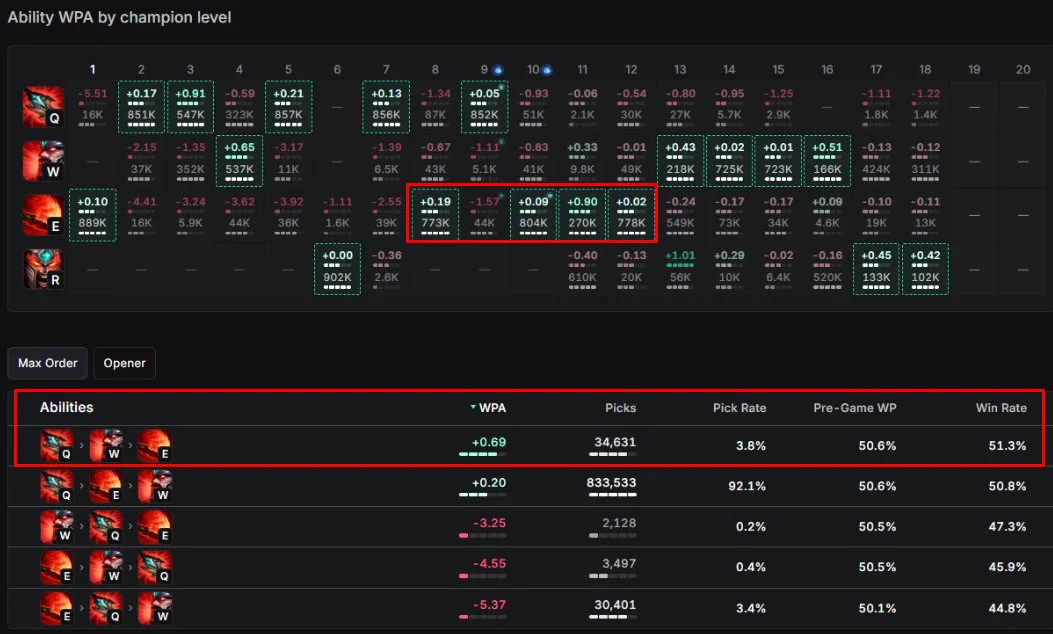The image size is (1053, 634).
Task: Sort by the Win Rate column header
Action: [x=1001, y=408]
